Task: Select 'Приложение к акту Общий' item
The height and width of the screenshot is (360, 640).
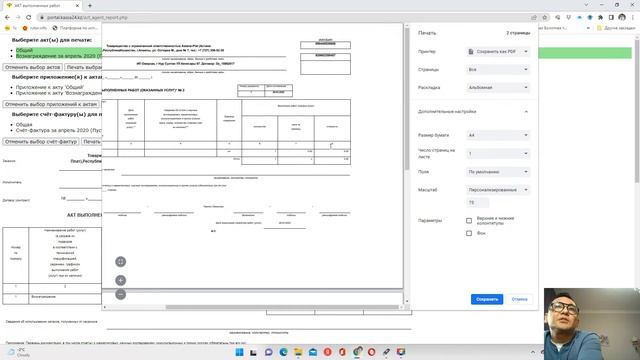Action: tap(50, 87)
